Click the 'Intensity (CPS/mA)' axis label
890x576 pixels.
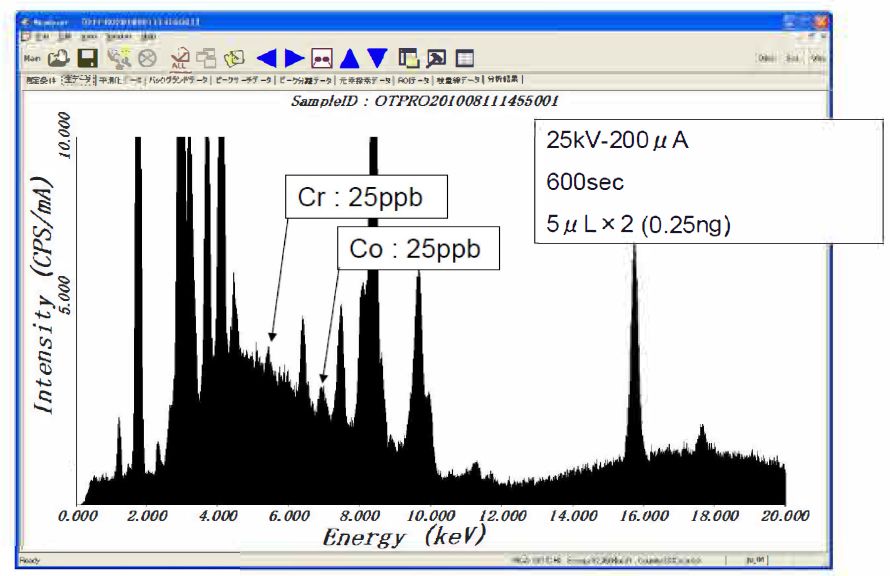pos(43,295)
